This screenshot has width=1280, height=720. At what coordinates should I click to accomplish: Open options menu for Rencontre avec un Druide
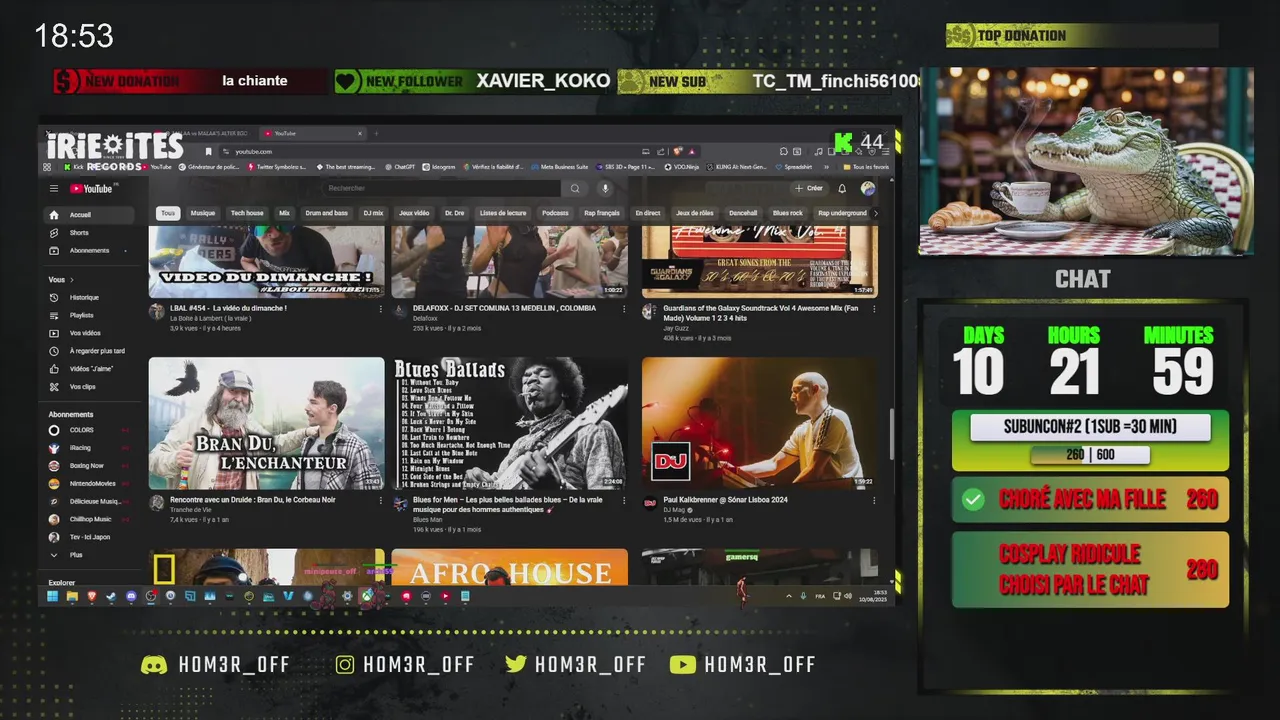(x=380, y=500)
